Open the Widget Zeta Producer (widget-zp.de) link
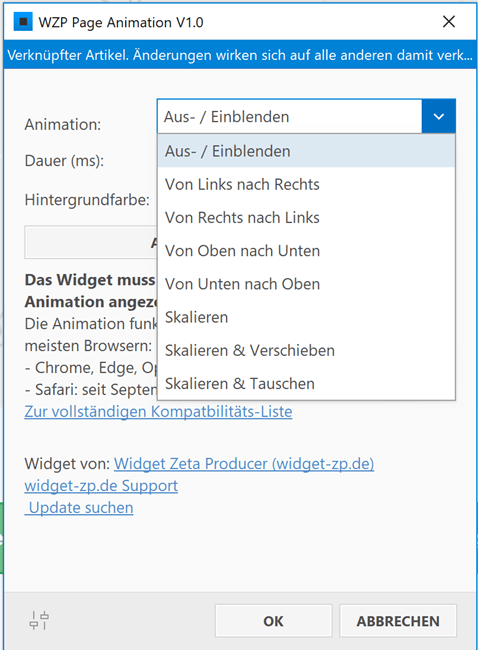 (x=244, y=463)
